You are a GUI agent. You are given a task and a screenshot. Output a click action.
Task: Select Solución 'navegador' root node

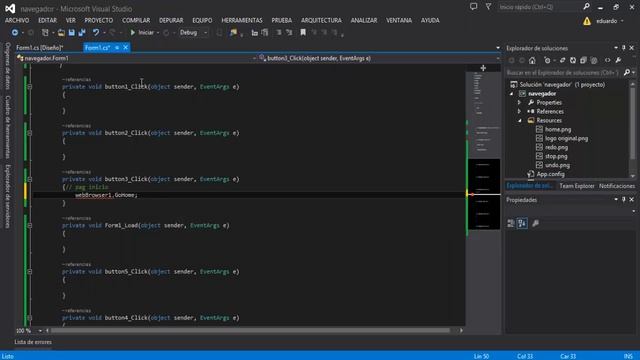[558, 84]
